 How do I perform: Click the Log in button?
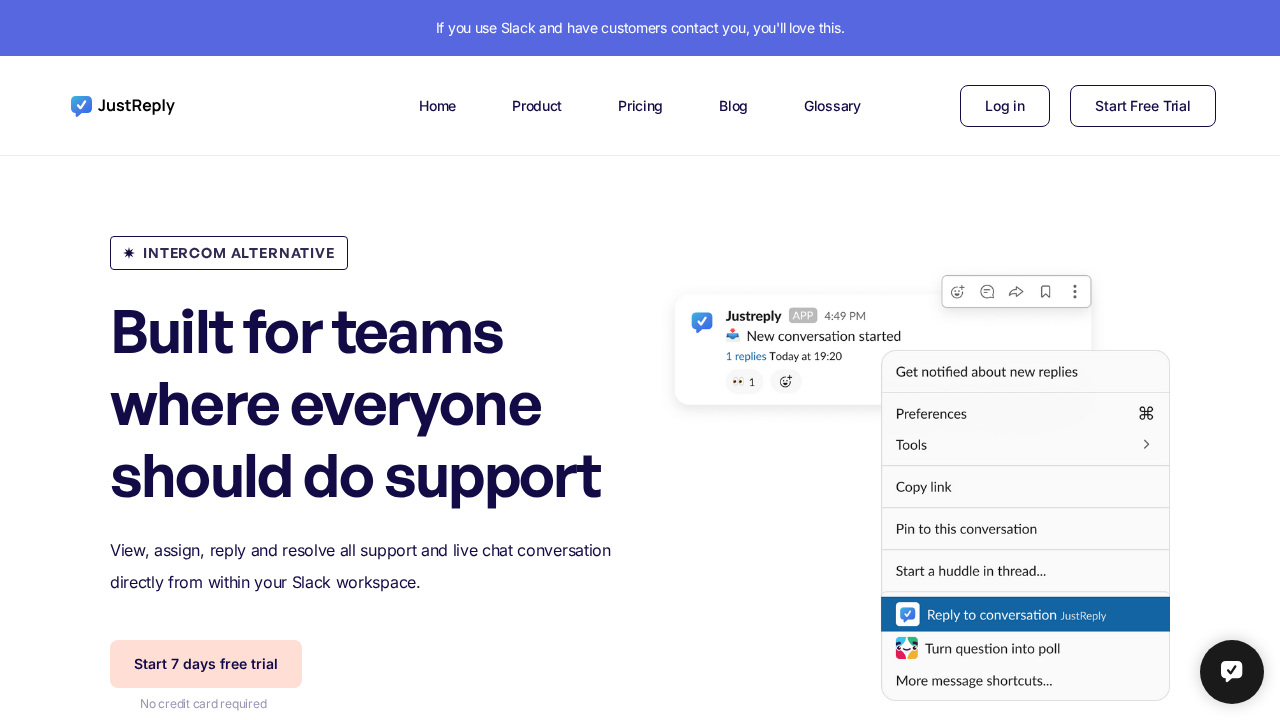click(x=1004, y=106)
